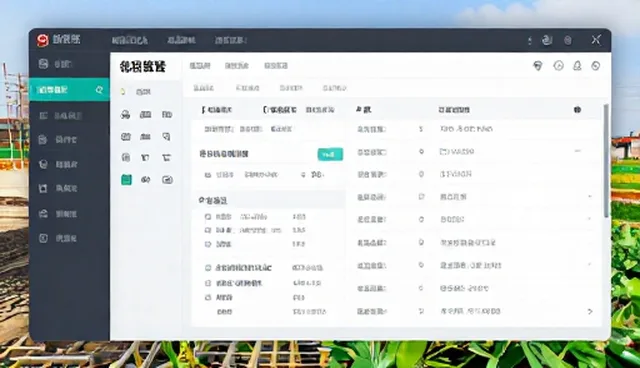Toggle the third circle checkbox under the grey section header
This screenshot has width=640, height=368.
point(208,244)
